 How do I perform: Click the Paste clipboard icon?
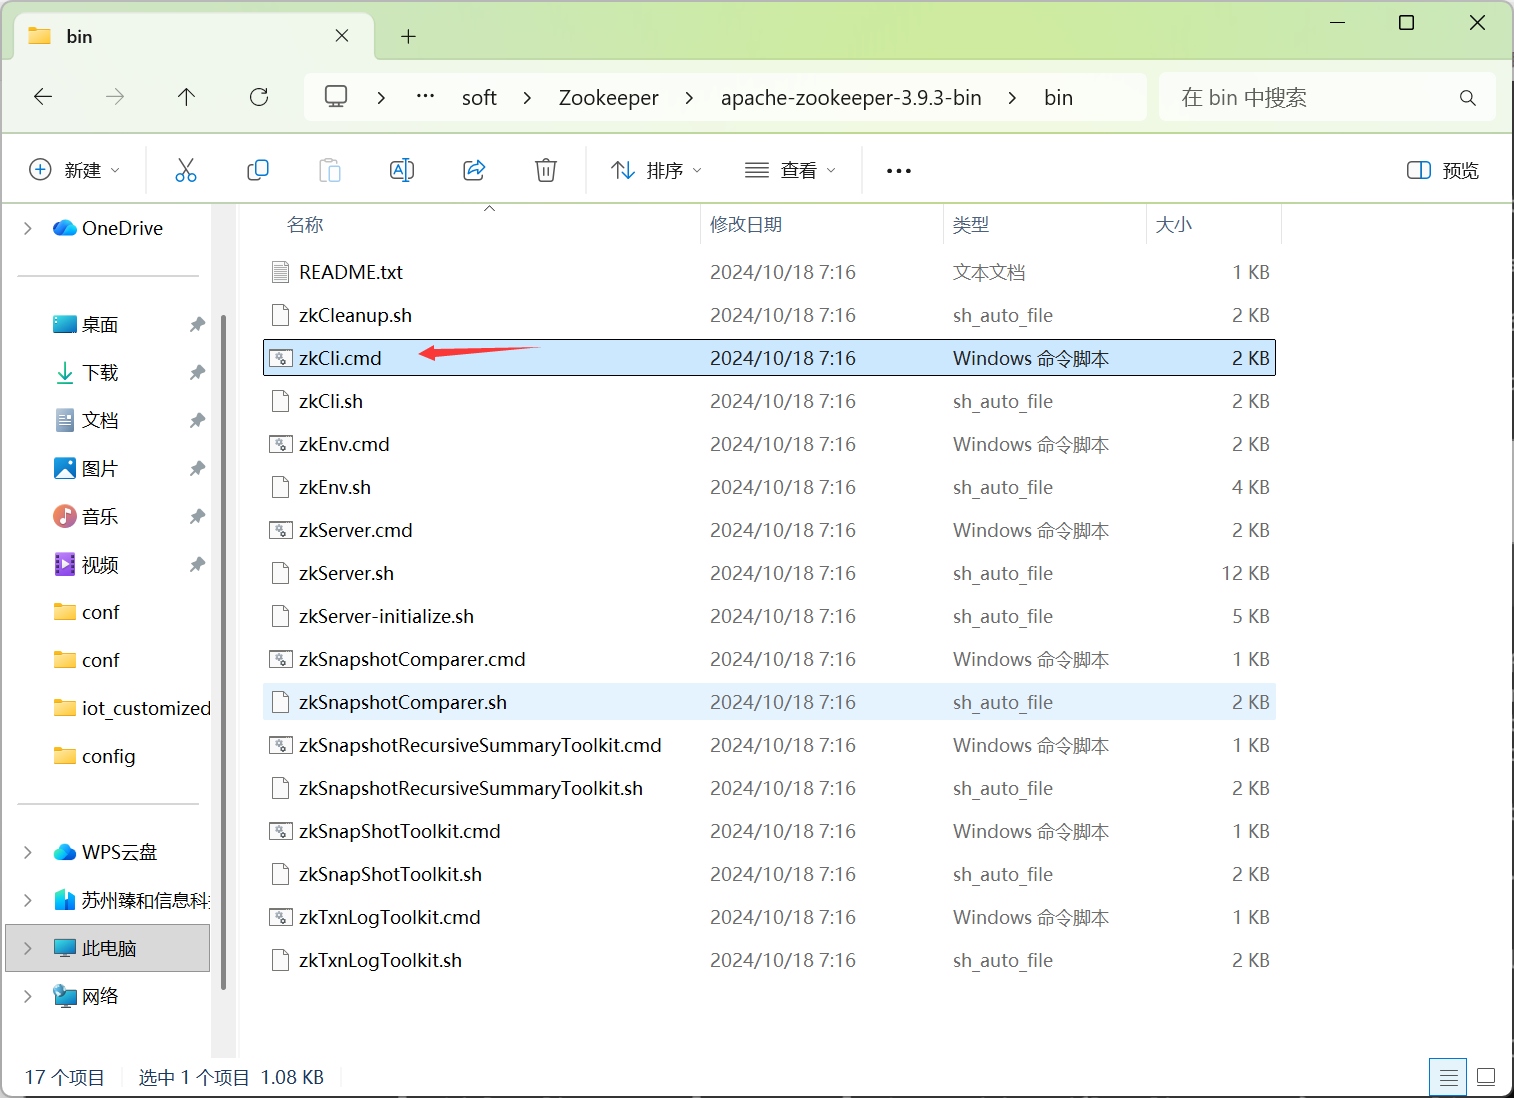pos(330,170)
